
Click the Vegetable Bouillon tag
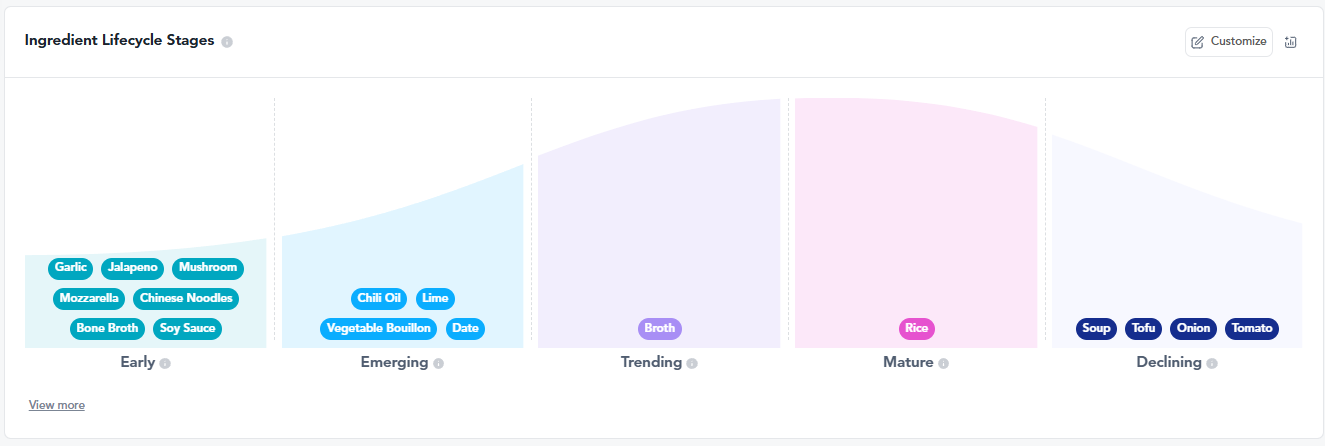point(379,328)
